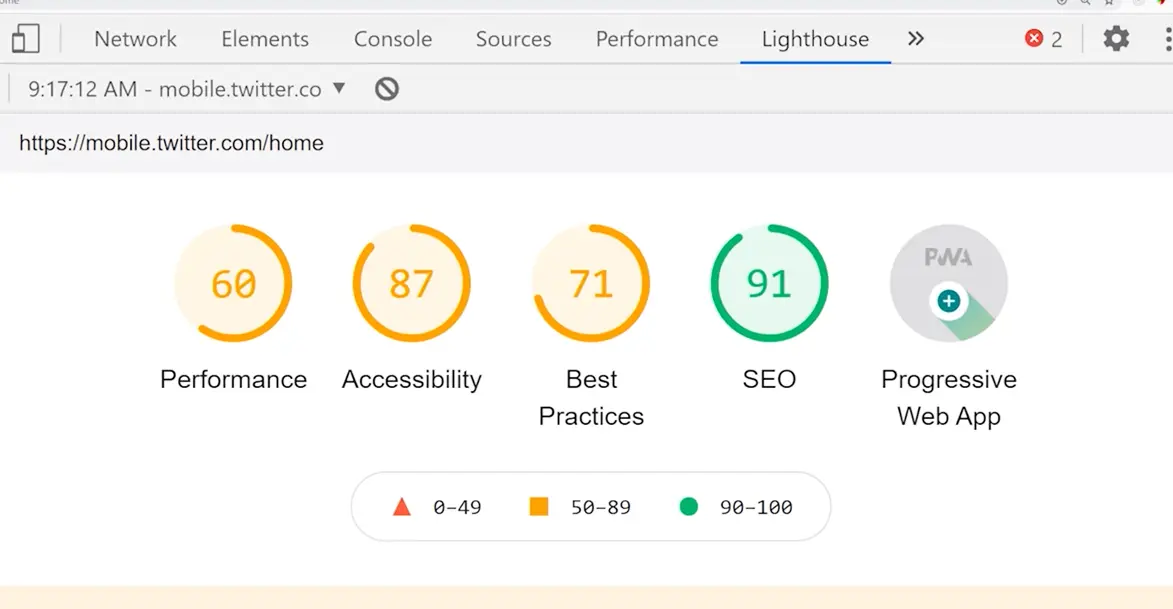
Task: Open DevTools settings gear
Action: (1116, 39)
